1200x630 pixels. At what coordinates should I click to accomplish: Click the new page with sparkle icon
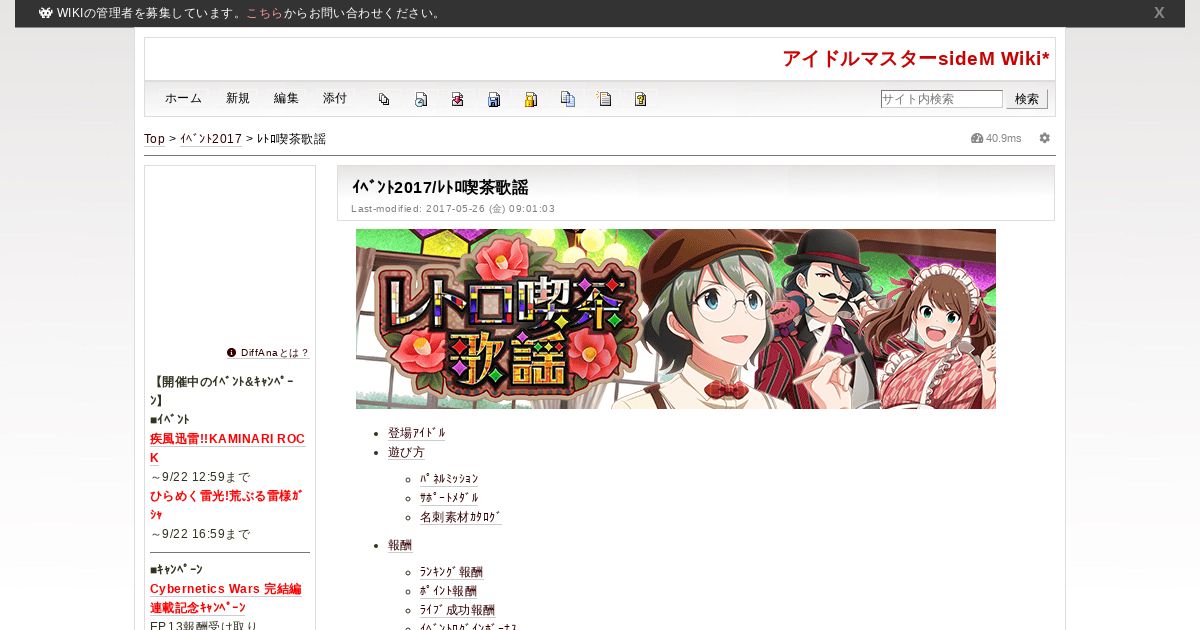coord(604,99)
